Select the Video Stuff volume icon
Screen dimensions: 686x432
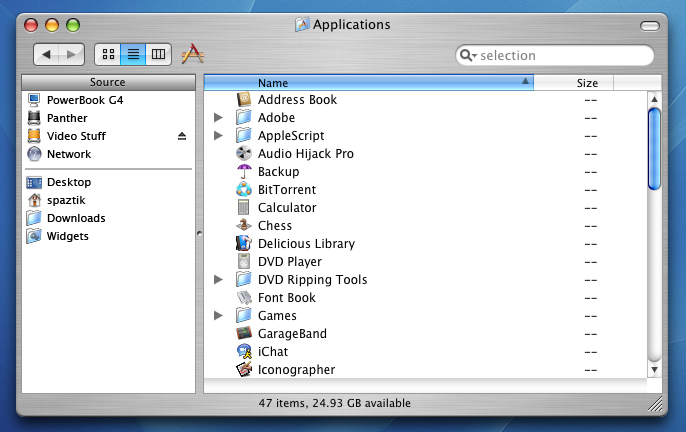[x=34, y=136]
